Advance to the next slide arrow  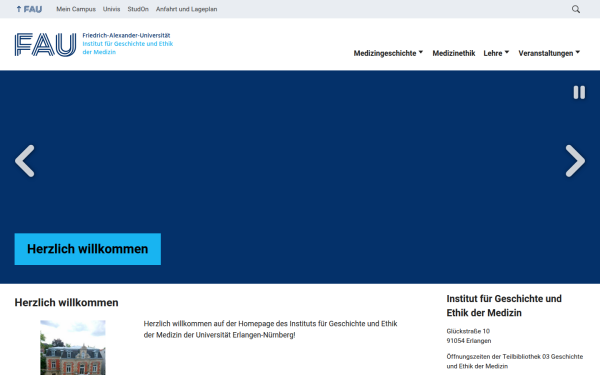(x=575, y=161)
